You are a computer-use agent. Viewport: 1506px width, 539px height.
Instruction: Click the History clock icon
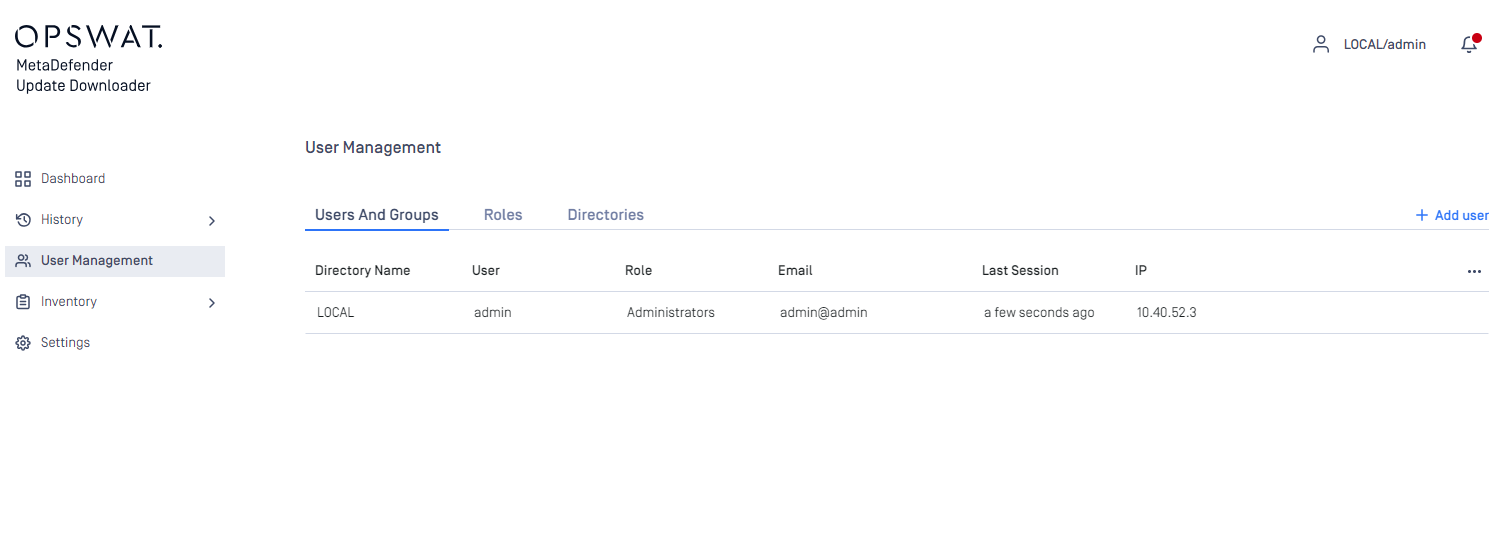click(x=23, y=220)
